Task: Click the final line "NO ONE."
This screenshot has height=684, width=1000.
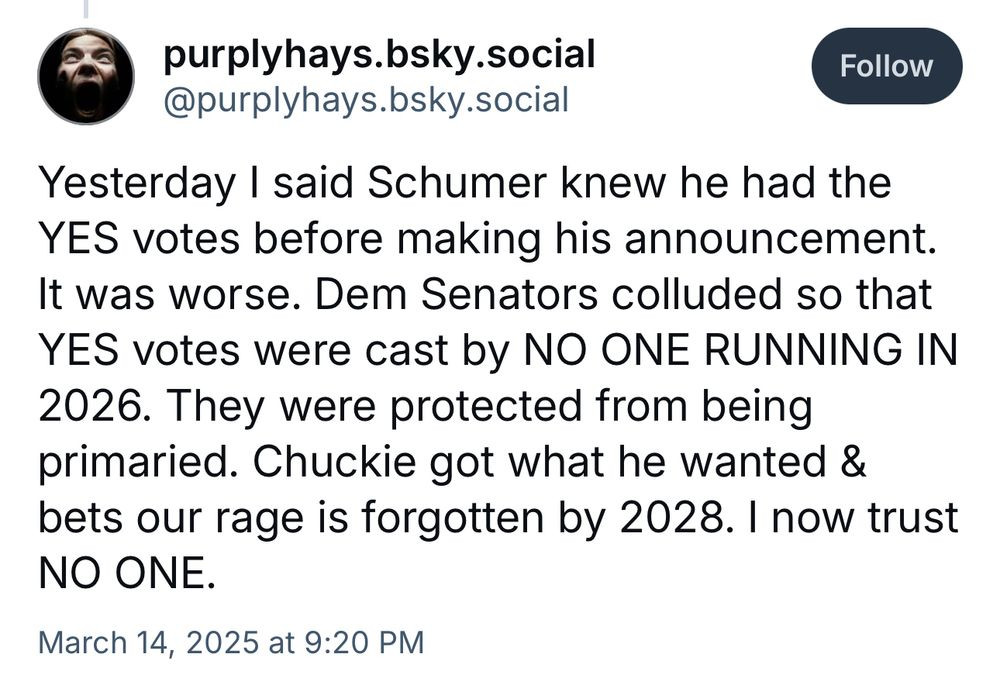Action: pyautogui.click(x=127, y=574)
